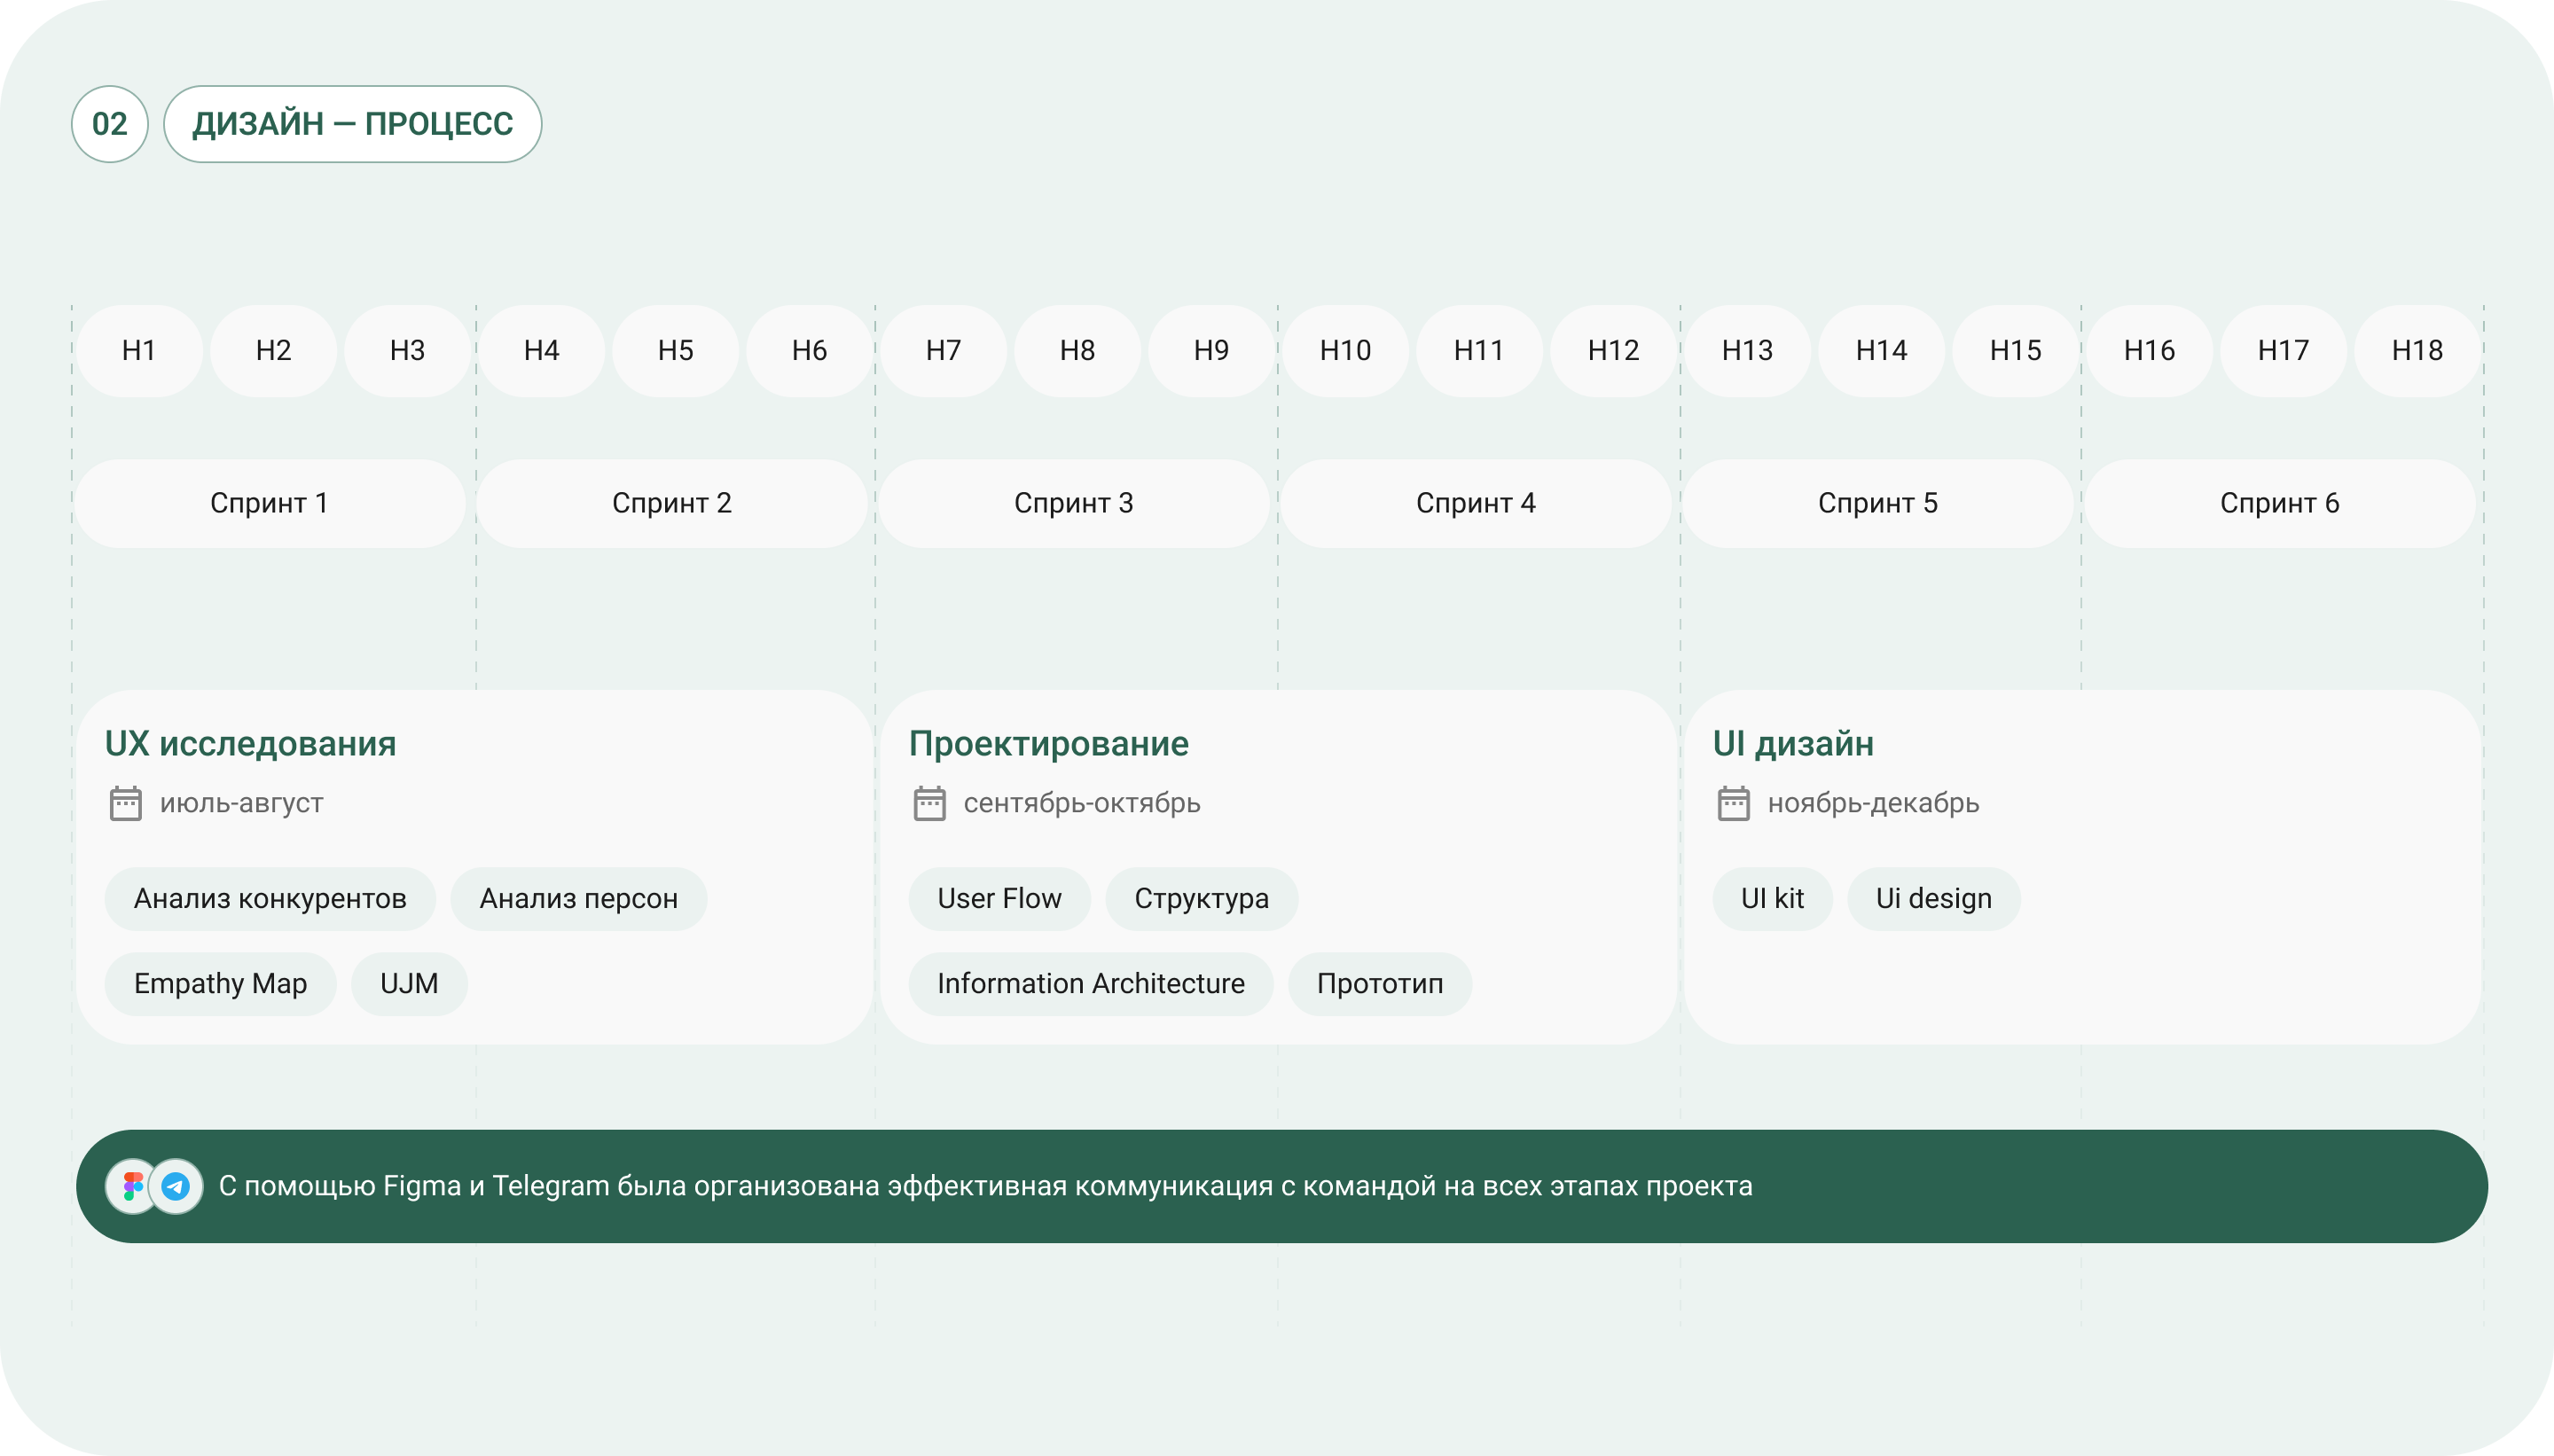
Task: Click calendar icon next to июль-август
Action: click(x=125, y=803)
